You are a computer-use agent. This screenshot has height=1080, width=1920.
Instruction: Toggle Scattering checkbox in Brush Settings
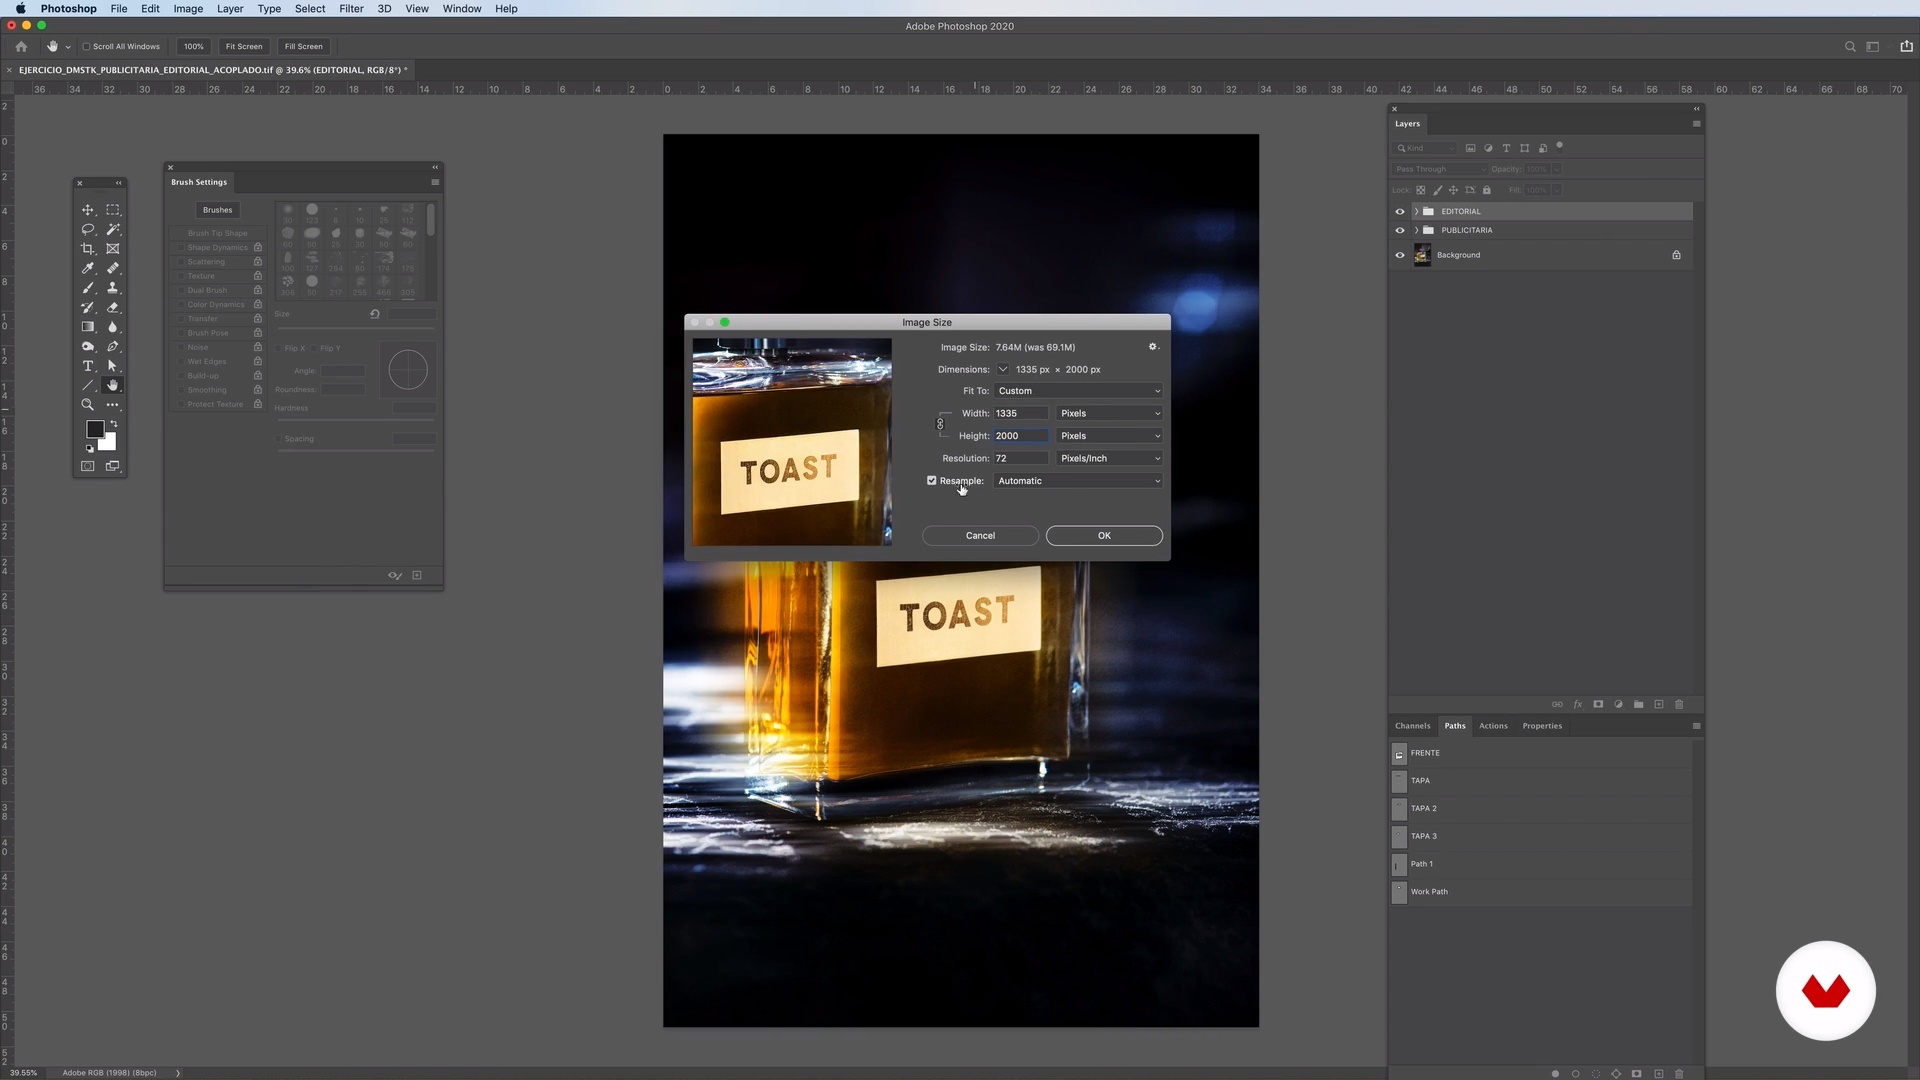181,262
